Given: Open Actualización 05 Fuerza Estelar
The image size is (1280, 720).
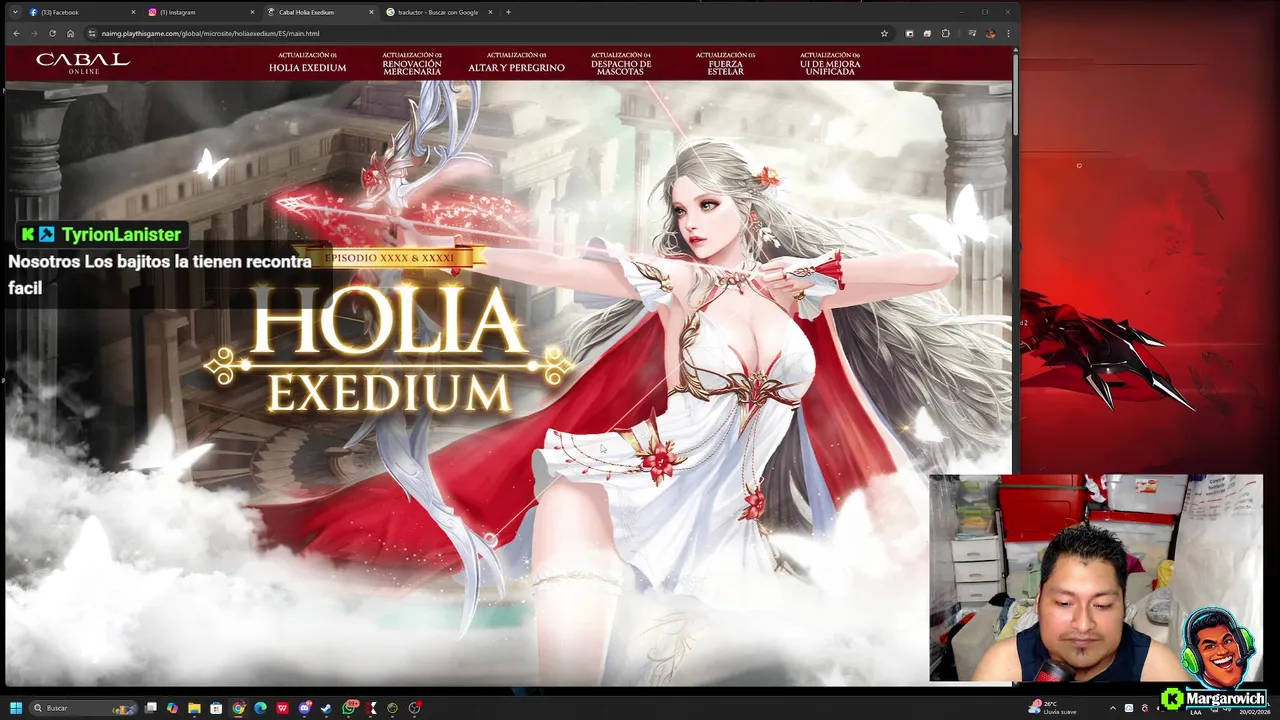Looking at the screenshot, I should 725,64.
